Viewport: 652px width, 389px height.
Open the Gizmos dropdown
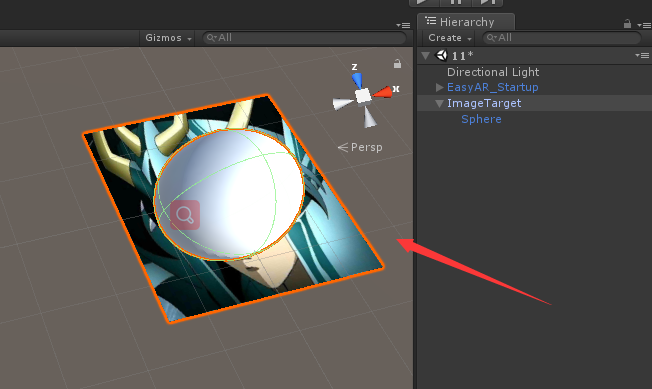(168, 38)
